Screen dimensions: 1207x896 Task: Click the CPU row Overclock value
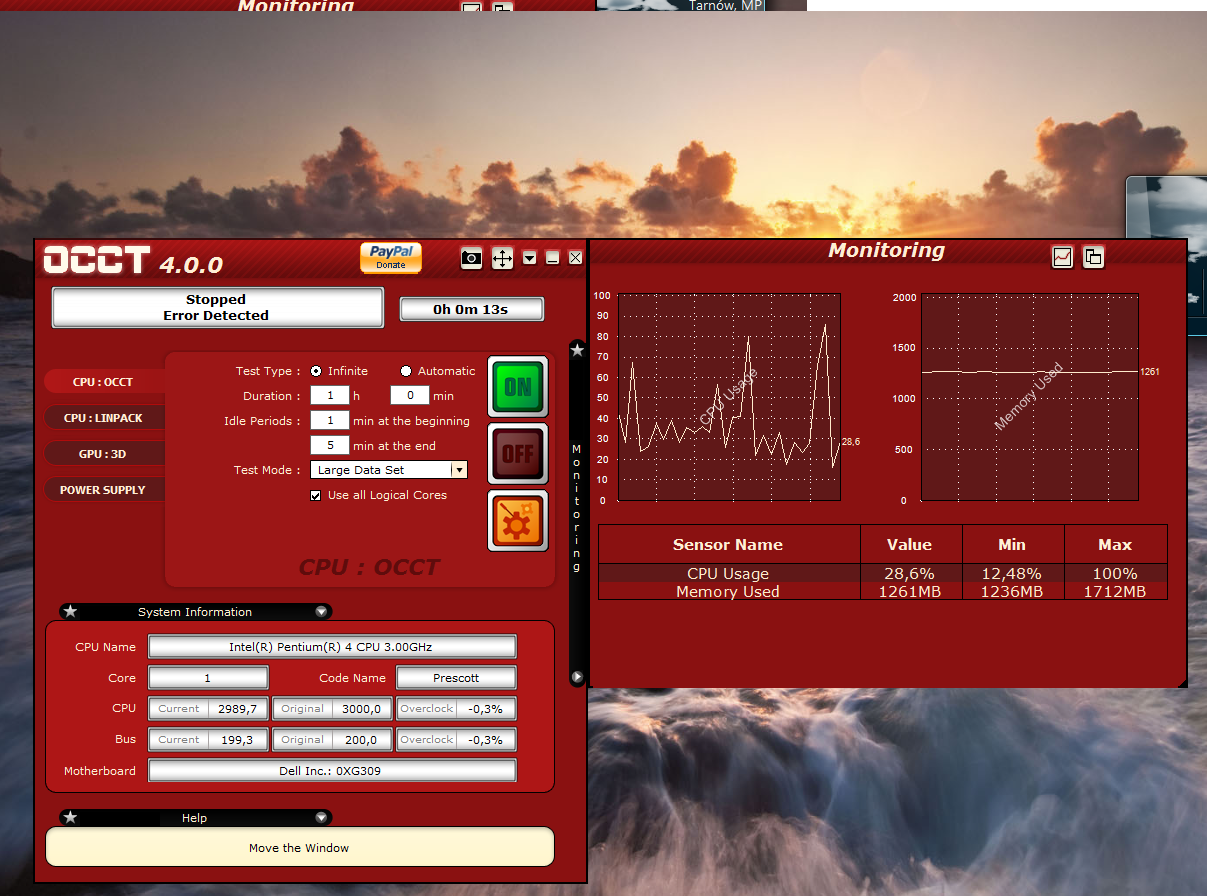tap(487, 709)
